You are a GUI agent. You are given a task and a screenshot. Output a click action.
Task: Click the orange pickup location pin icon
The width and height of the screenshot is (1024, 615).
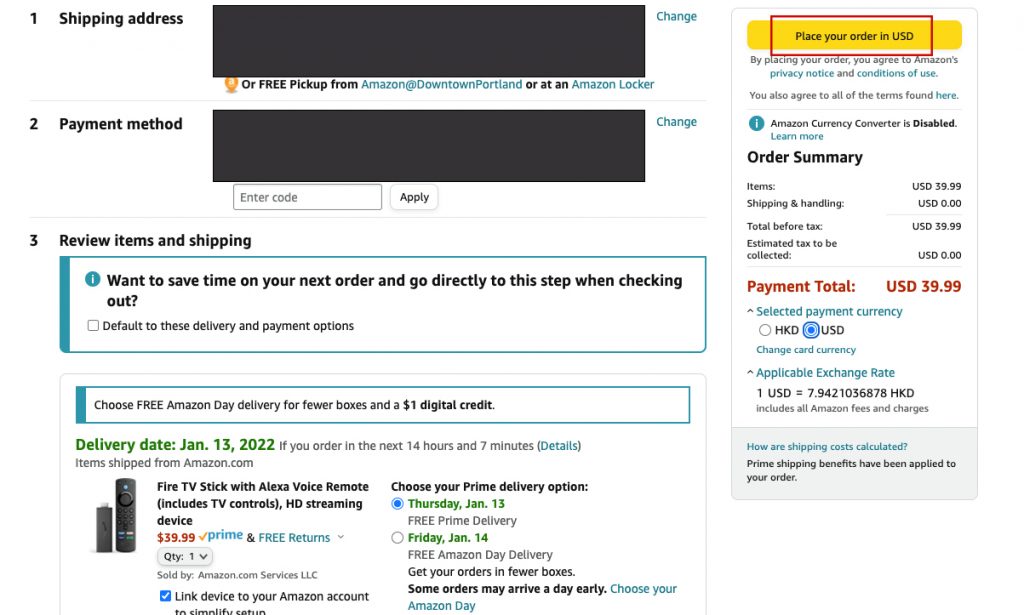231,84
